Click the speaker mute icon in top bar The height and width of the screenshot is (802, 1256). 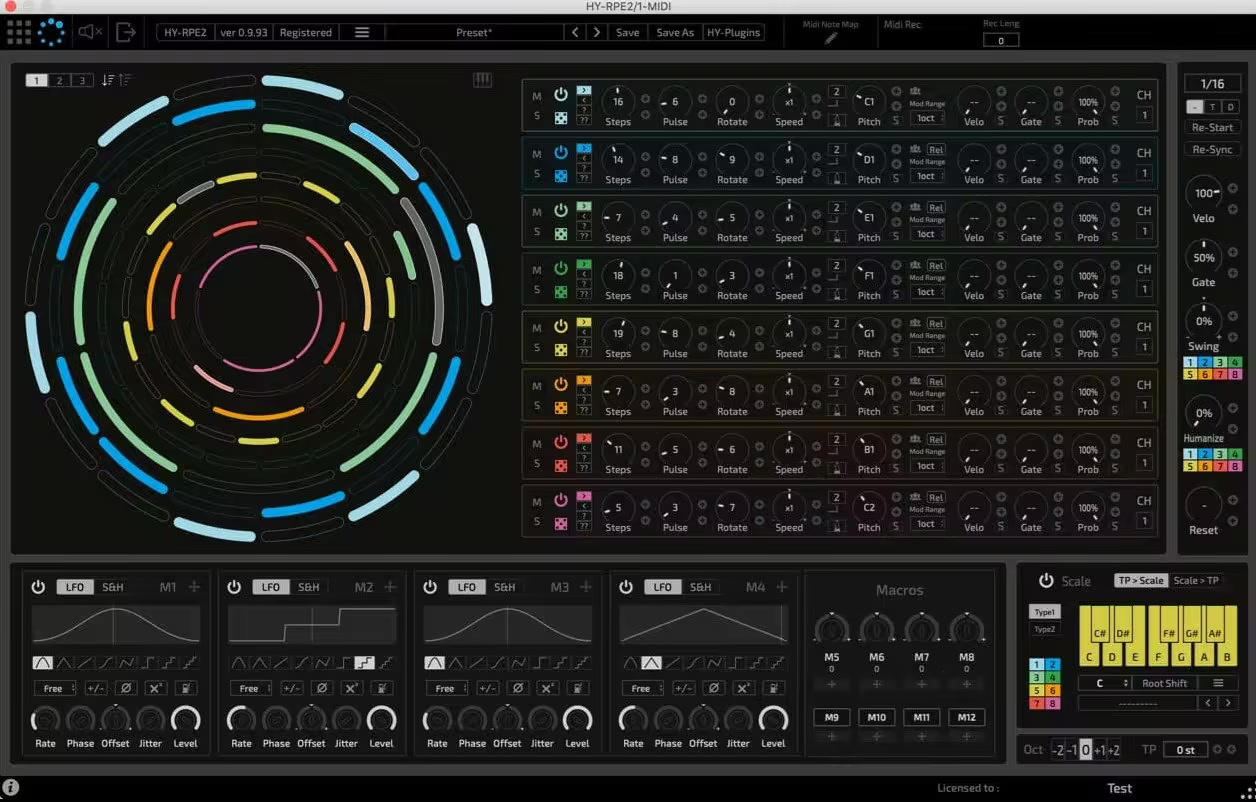(90, 32)
